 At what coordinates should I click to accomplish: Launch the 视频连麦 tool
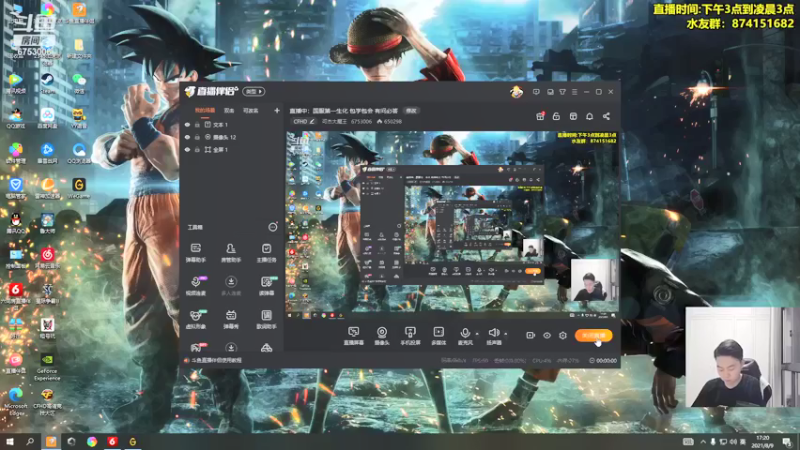pyautogui.click(x=195, y=286)
